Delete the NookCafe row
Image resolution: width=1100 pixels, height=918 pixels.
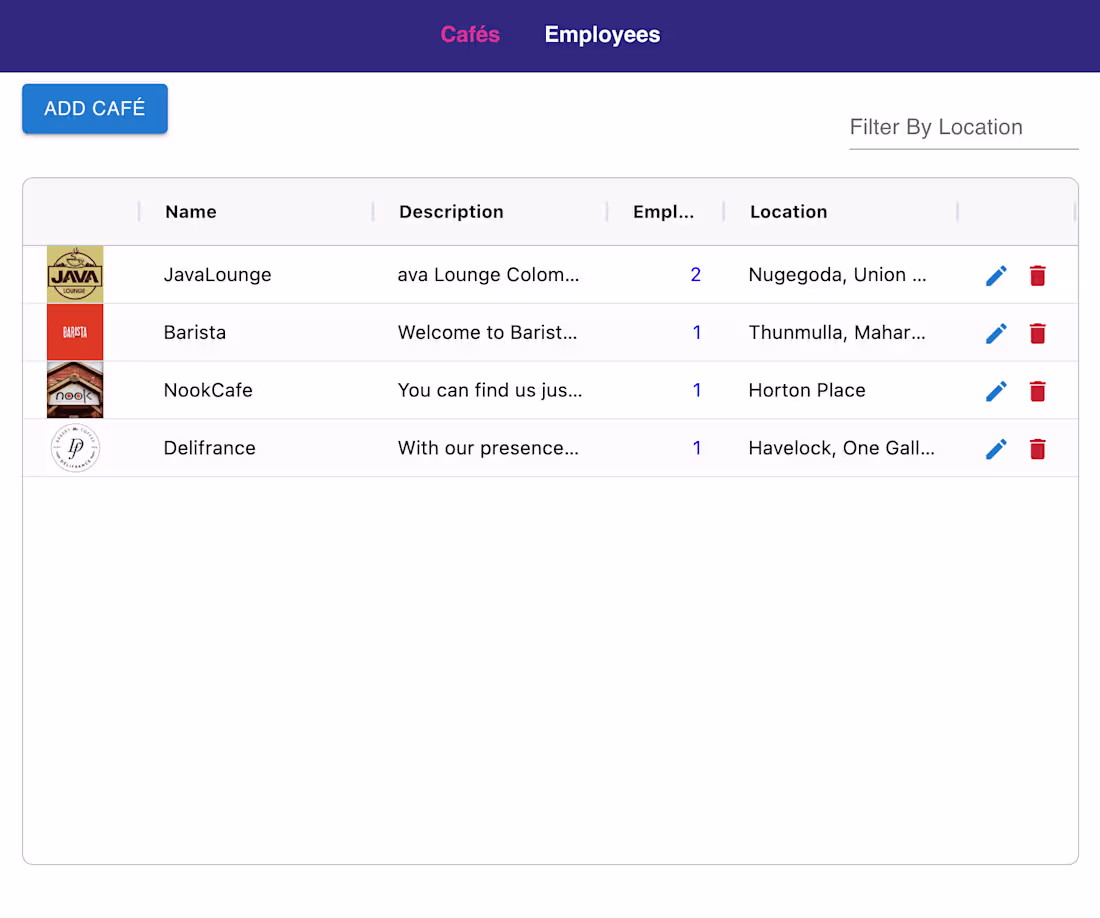point(1038,391)
